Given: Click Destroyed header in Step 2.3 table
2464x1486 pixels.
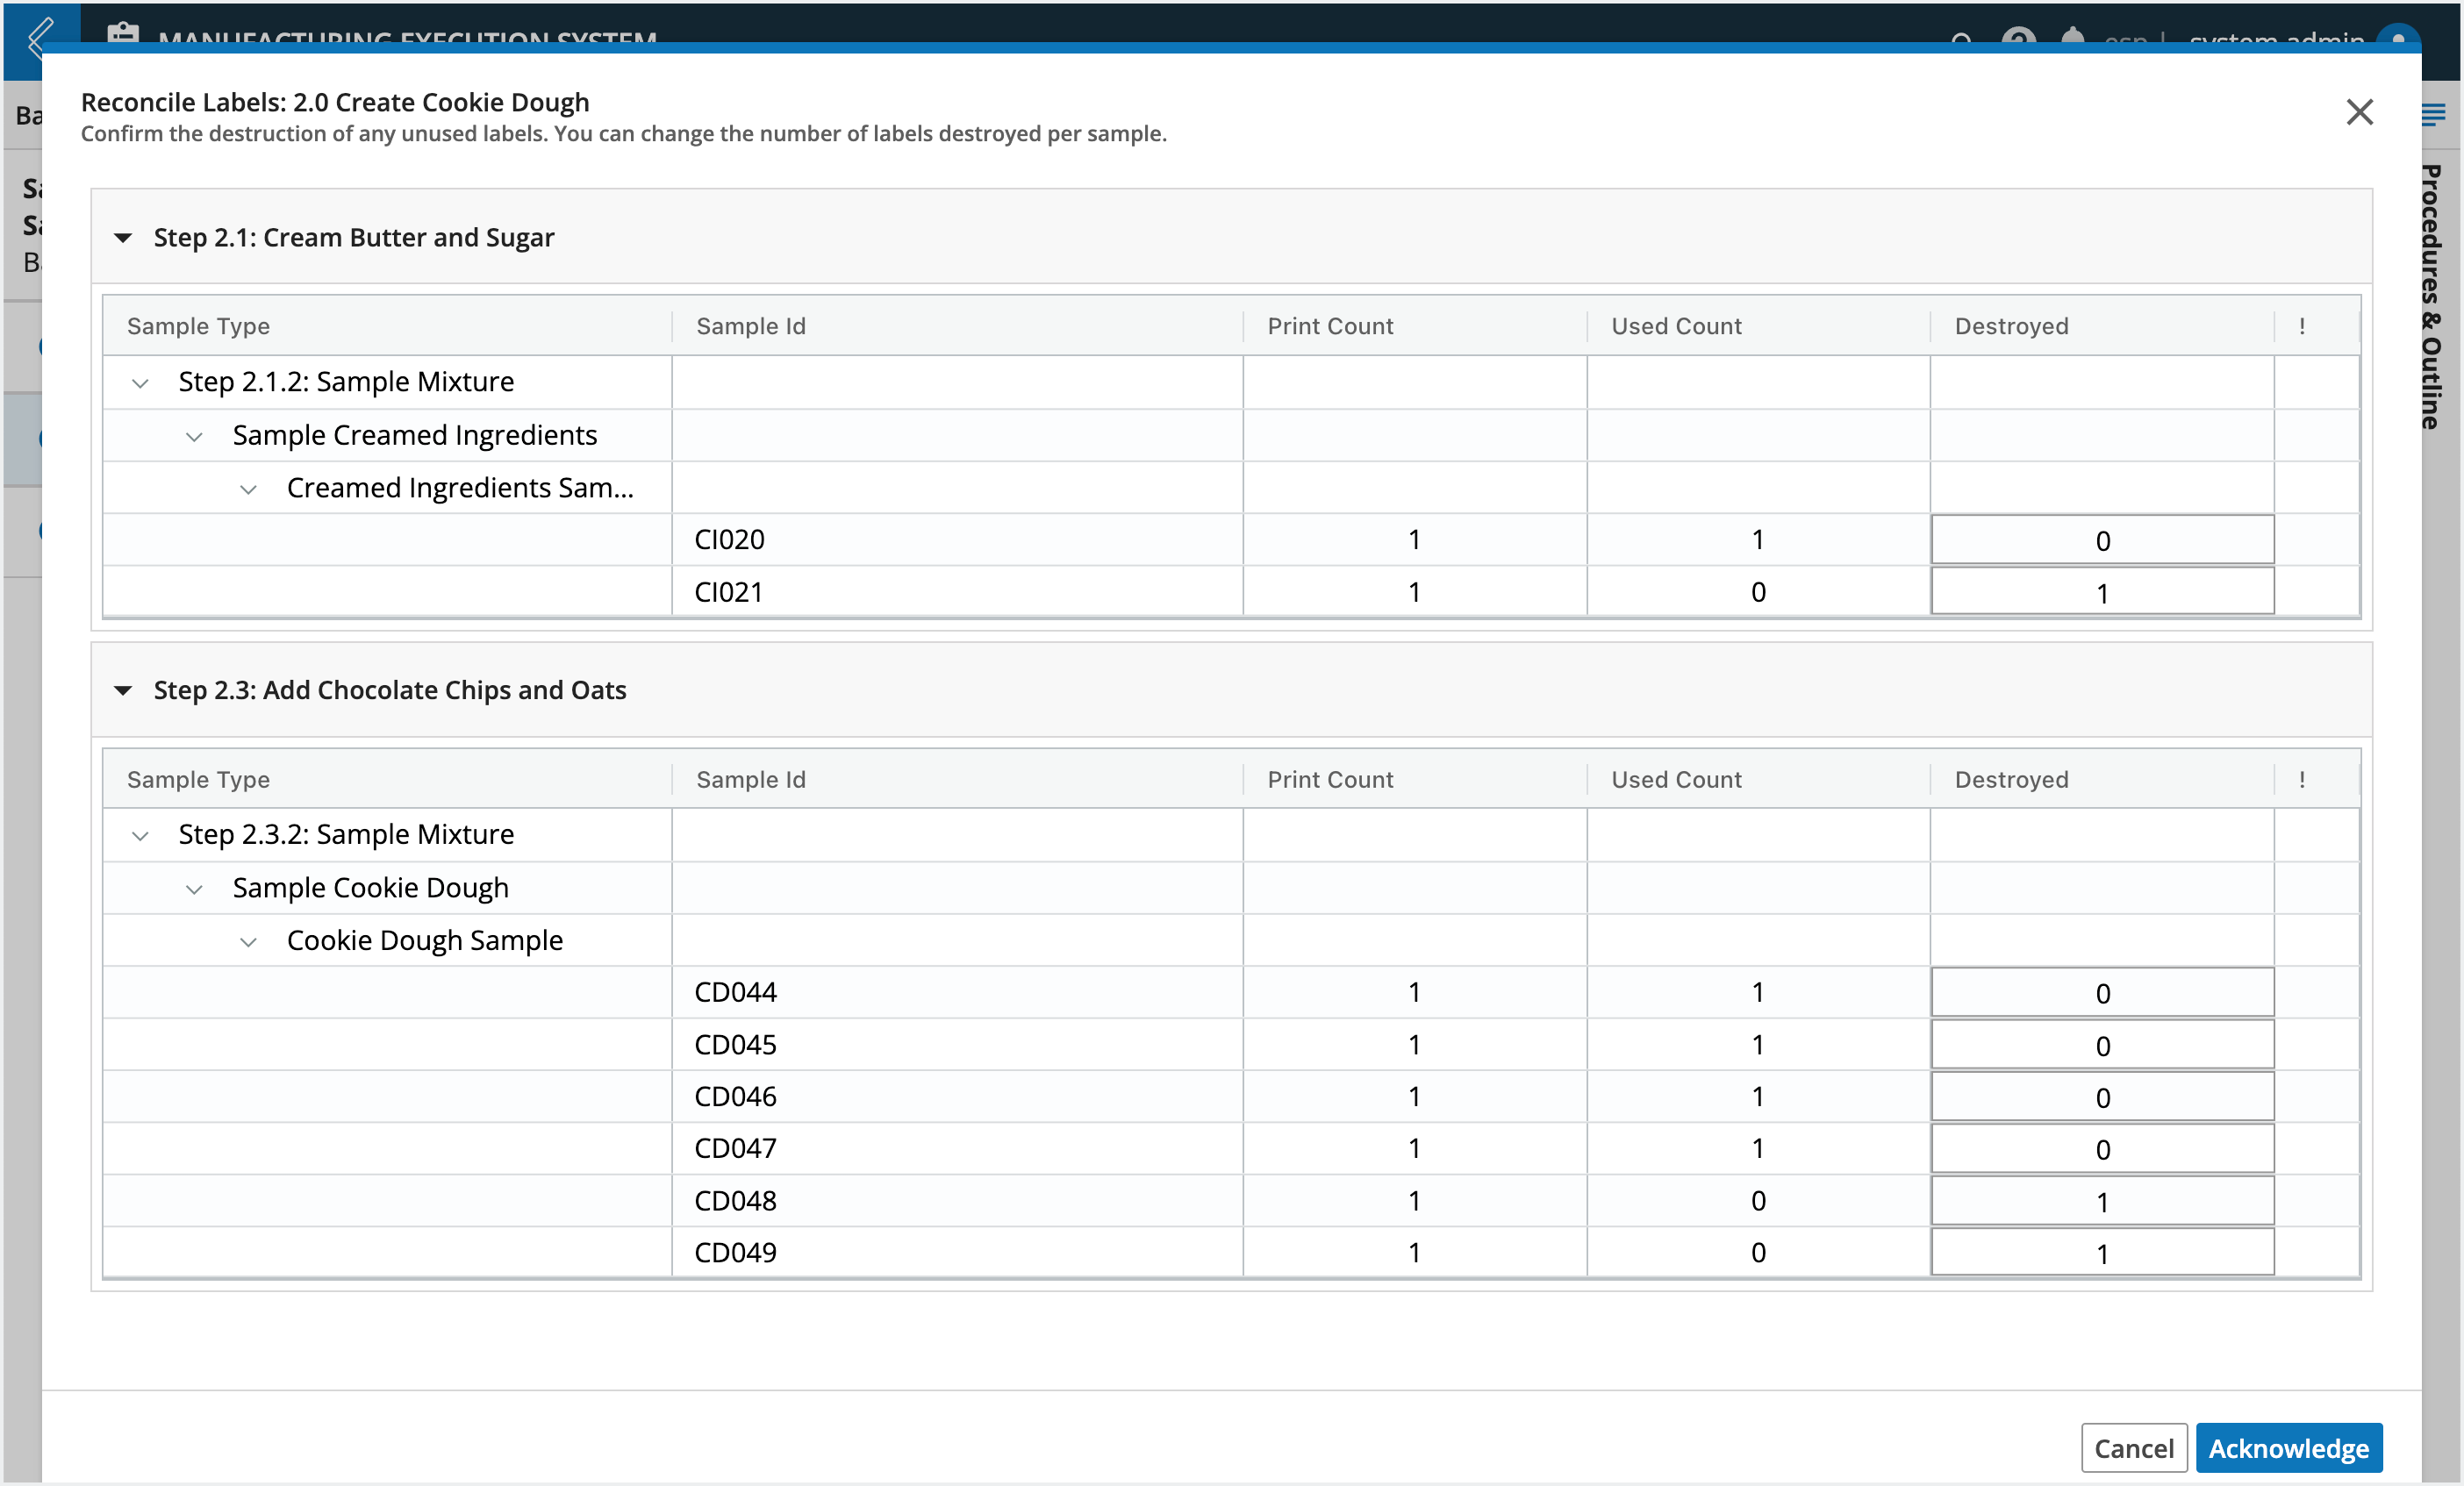Looking at the screenshot, I should [x=2011, y=780].
